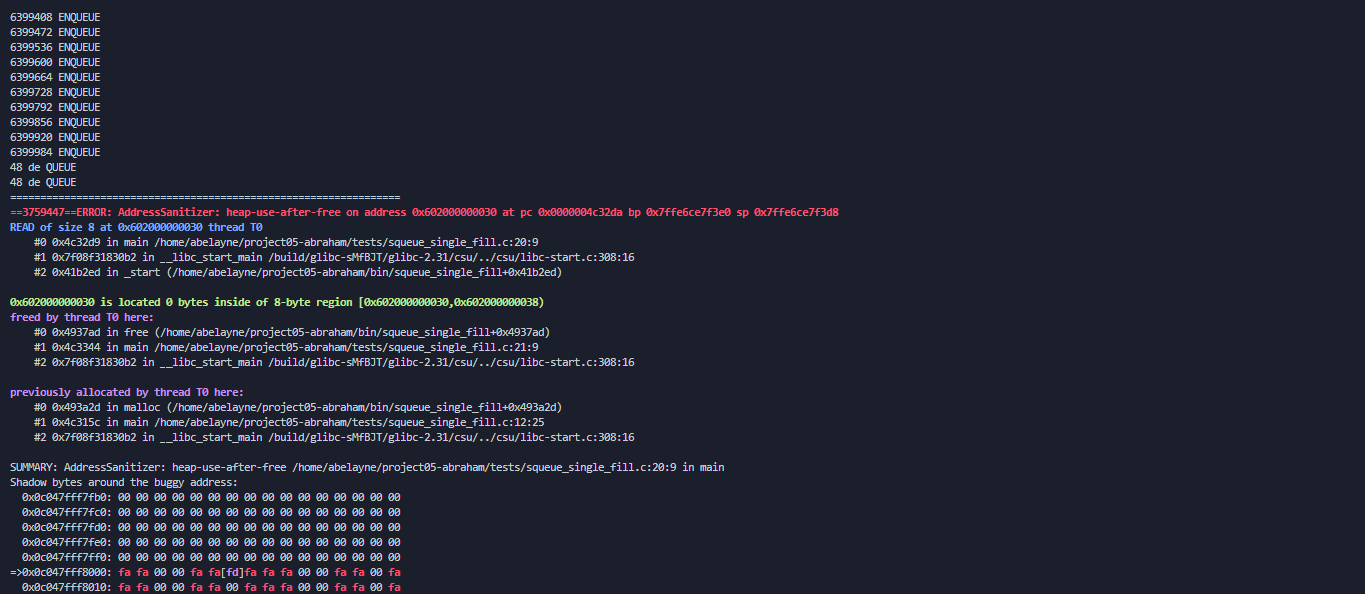Click the bracketed [fd] shadow byte

click(x=232, y=572)
